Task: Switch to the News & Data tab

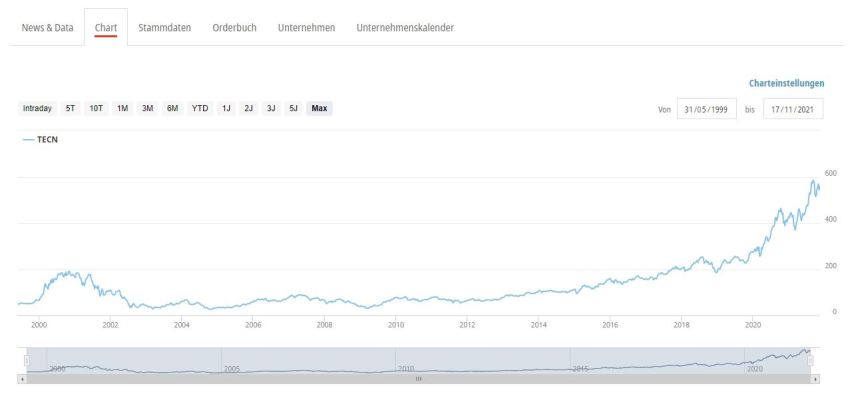Action: coord(48,27)
